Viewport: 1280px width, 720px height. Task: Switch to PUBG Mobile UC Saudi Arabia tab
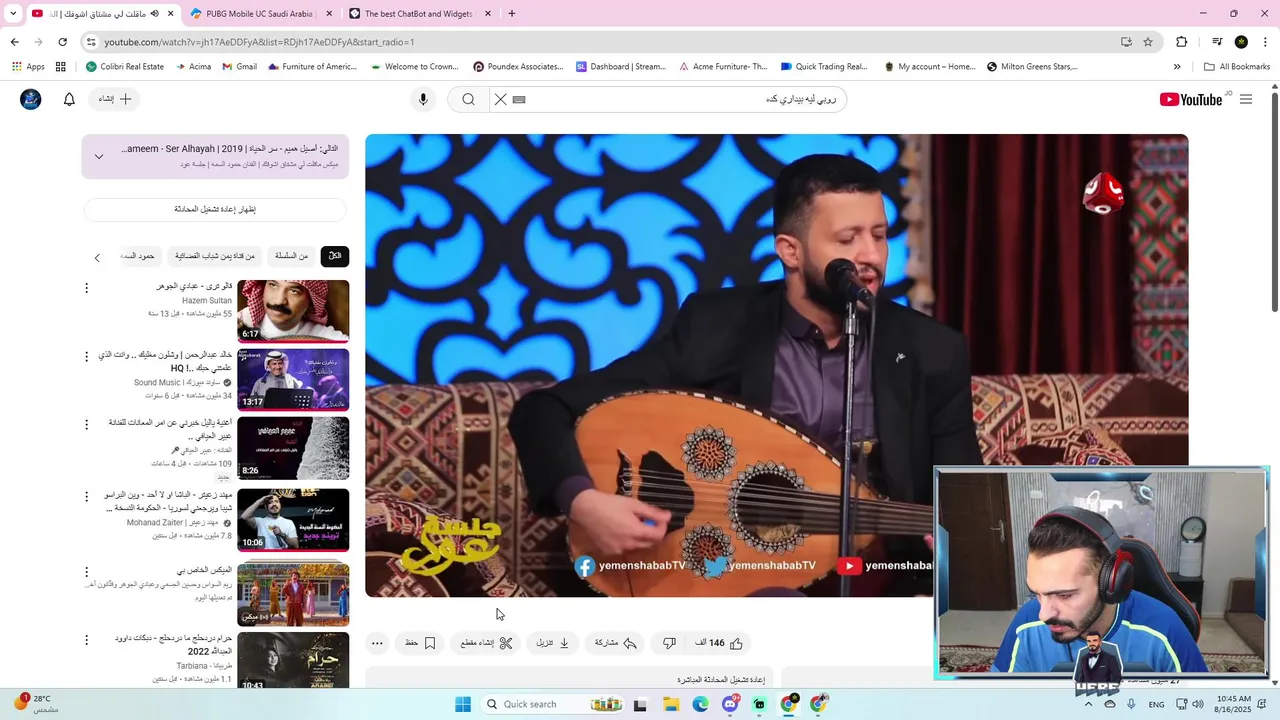coord(260,14)
